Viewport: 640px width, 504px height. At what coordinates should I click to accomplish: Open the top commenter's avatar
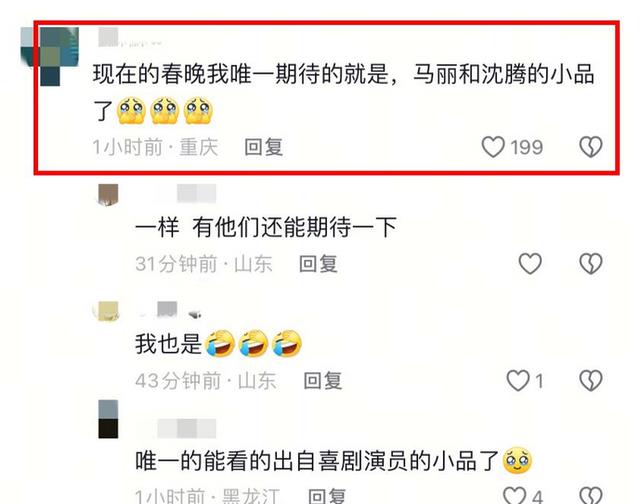coord(50,56)
